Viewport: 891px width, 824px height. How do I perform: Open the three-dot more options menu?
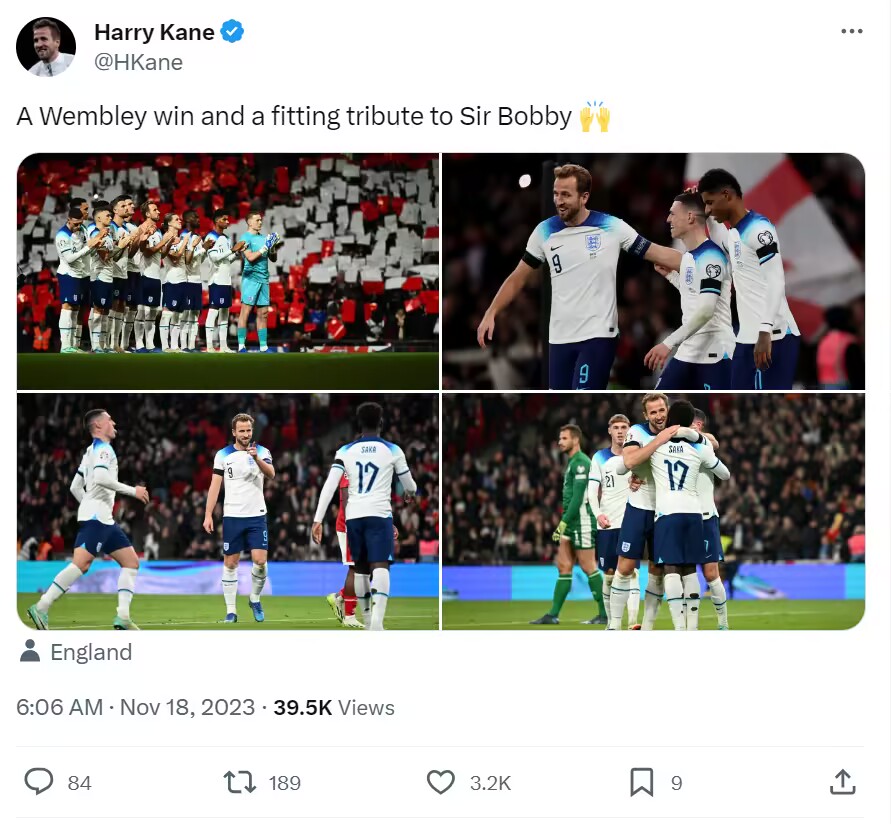(851, 32)
